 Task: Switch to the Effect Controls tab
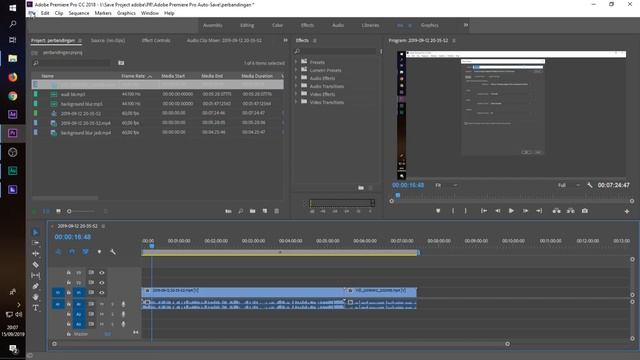tap(156, 40)
